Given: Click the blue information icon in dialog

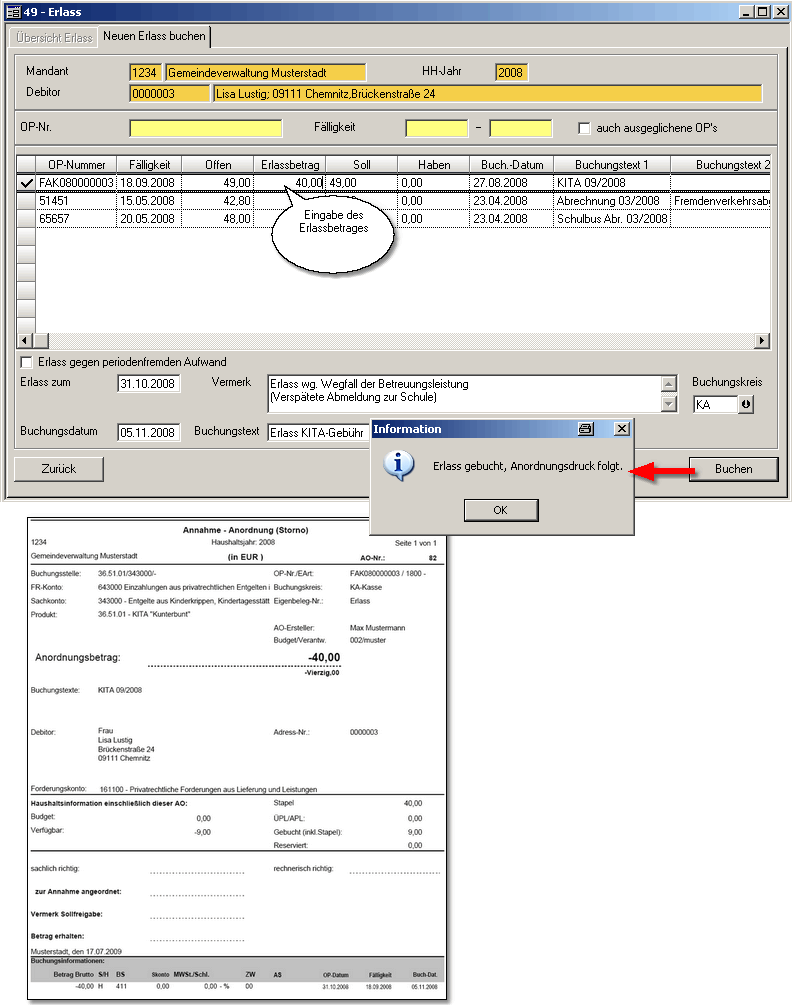Looking at the screenshot, I should (400, 465).
